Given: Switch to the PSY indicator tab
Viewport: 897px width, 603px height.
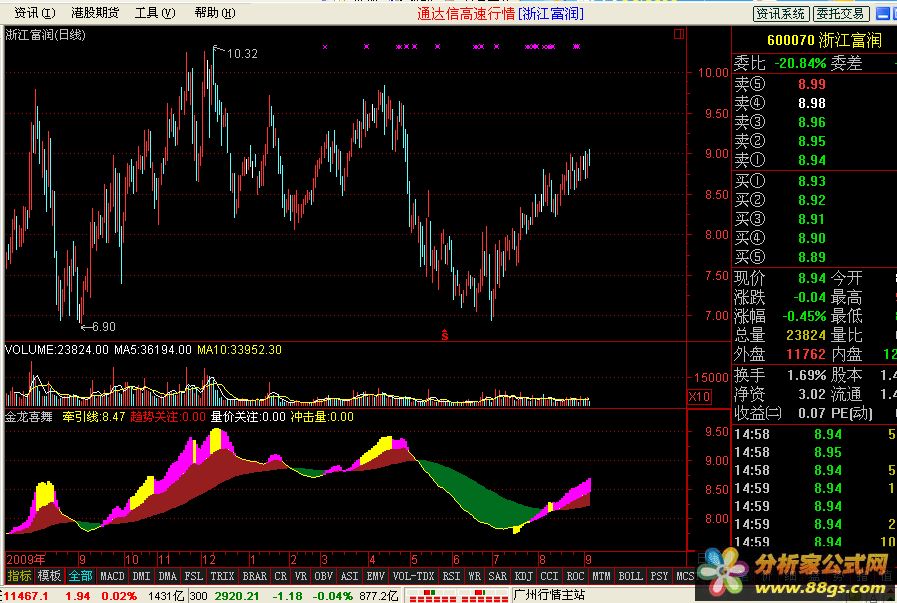Looking at the screenshot, I should [659, 576].
